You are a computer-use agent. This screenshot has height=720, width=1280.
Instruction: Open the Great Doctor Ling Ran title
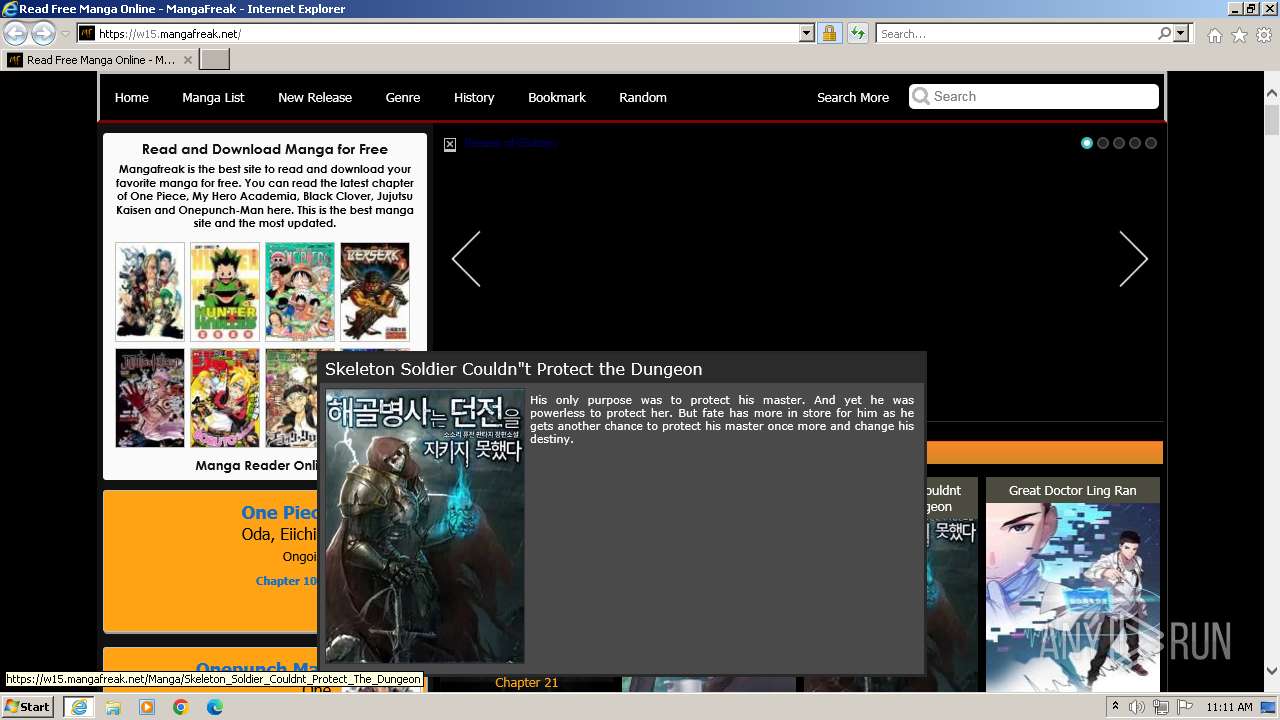pyautogui.click(x=1072, y=490)
